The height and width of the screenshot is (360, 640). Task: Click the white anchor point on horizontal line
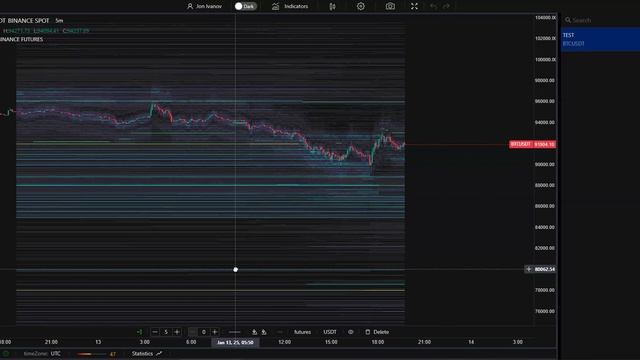[x=236, y=269]
